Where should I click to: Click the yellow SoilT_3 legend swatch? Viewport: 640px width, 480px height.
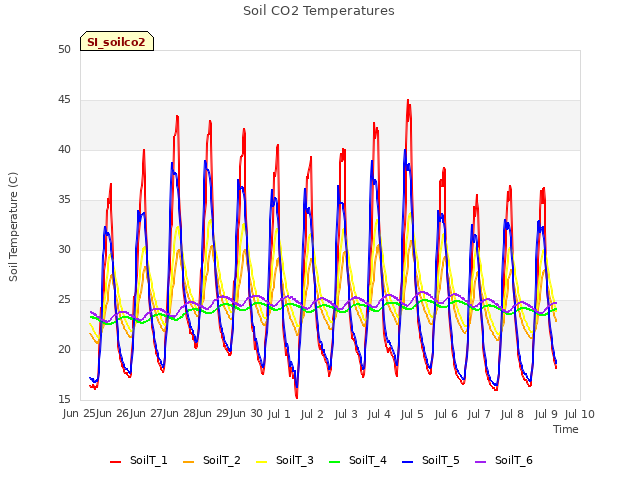(262, 462)
